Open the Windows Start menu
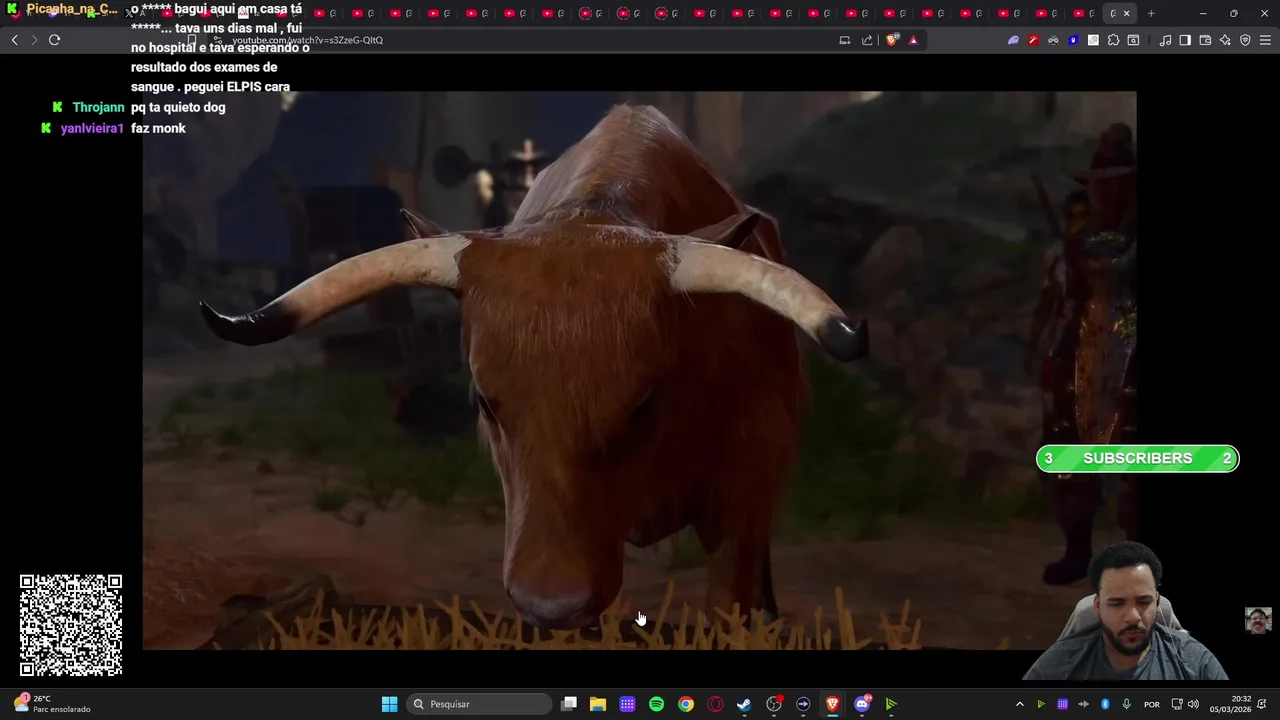The height and width of the screenshot is (720, 1280). [x=389, y=704]
